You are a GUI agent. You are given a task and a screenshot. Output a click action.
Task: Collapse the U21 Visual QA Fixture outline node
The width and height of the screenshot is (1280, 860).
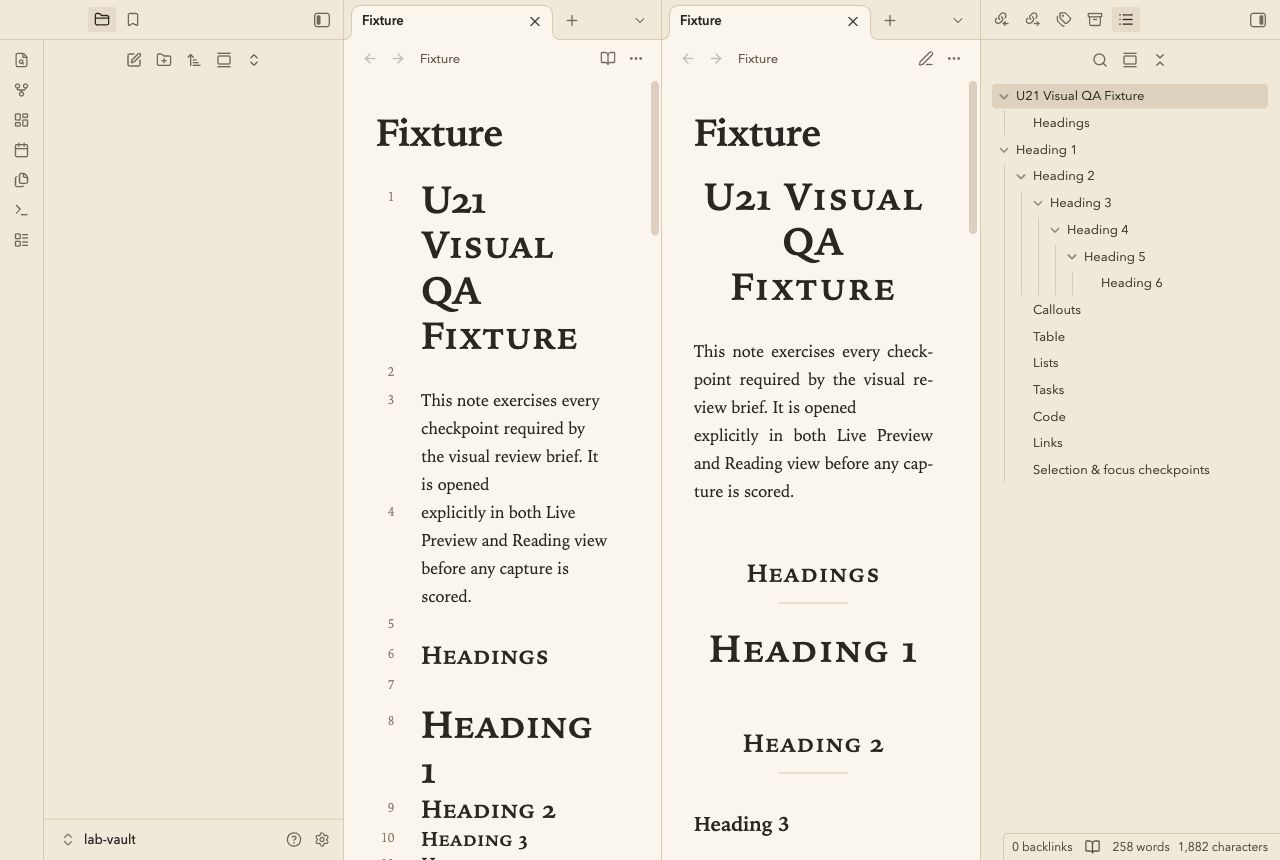[1004, 96]
